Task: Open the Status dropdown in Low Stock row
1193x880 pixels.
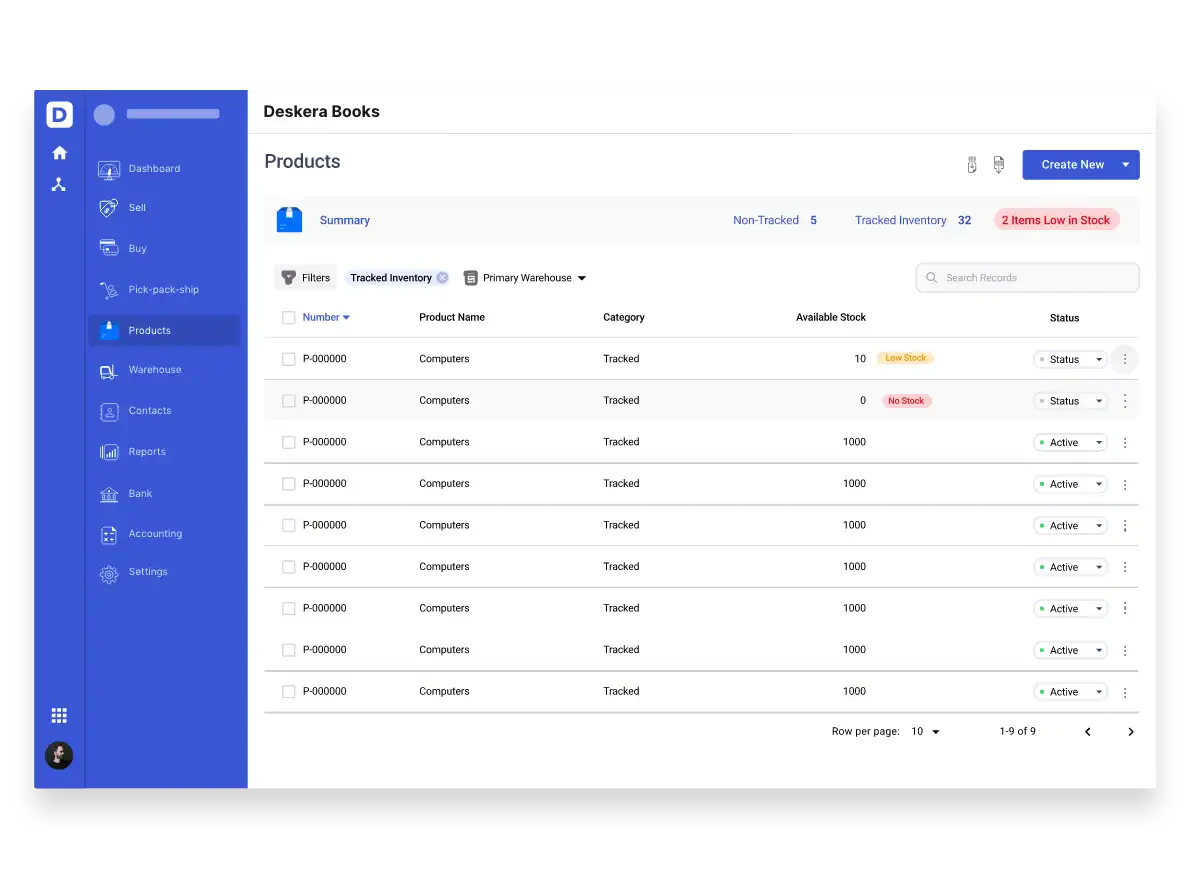Action: 1070,360
